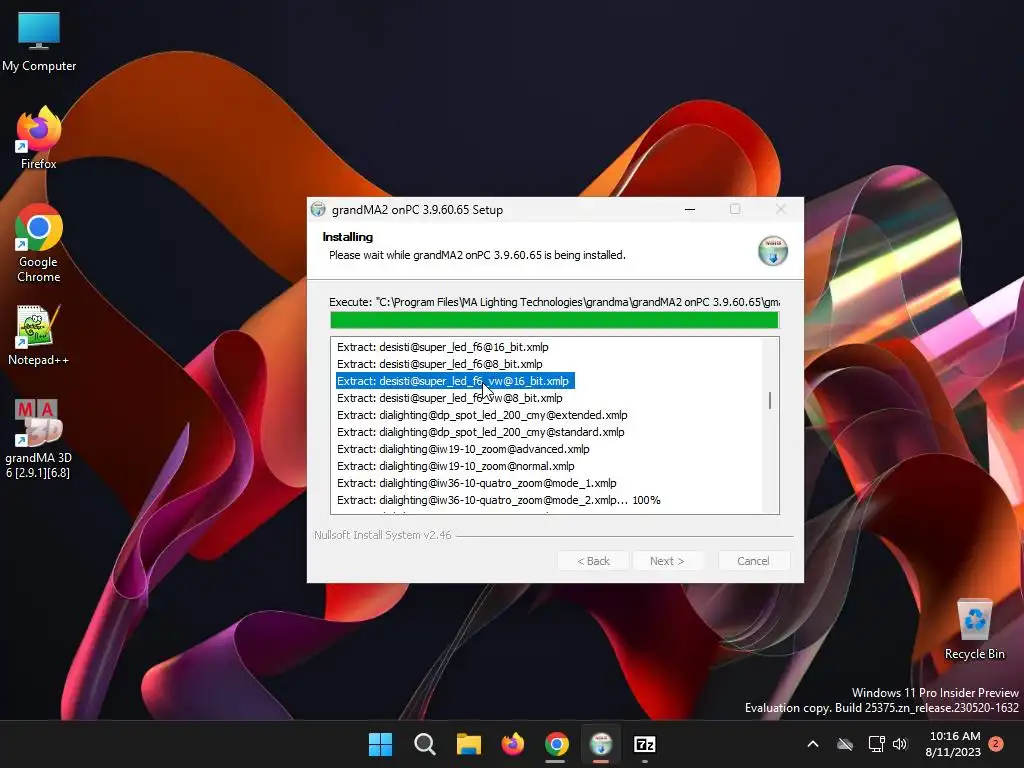Screen dimensions: 1024x768
Task: Click the Back button in Setup
Action: [593, 561]
